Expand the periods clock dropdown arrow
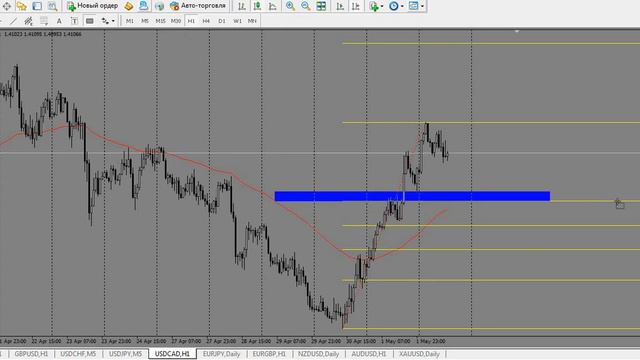The height and width of the screenshot is (360, 640). [402, 6]
